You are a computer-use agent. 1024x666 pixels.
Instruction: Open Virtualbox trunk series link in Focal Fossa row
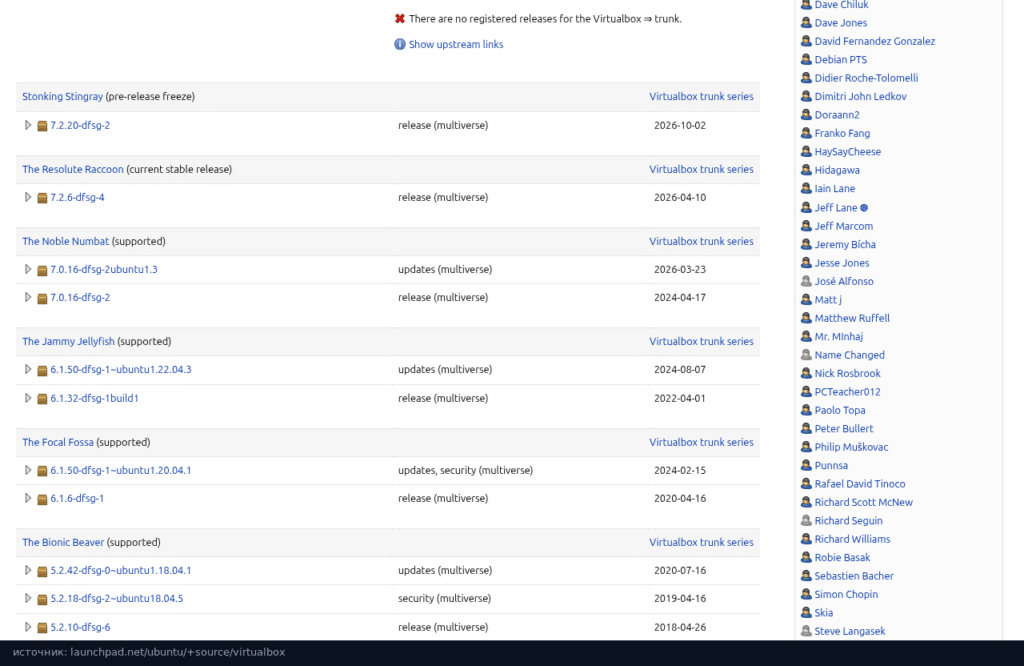(701, 442)
